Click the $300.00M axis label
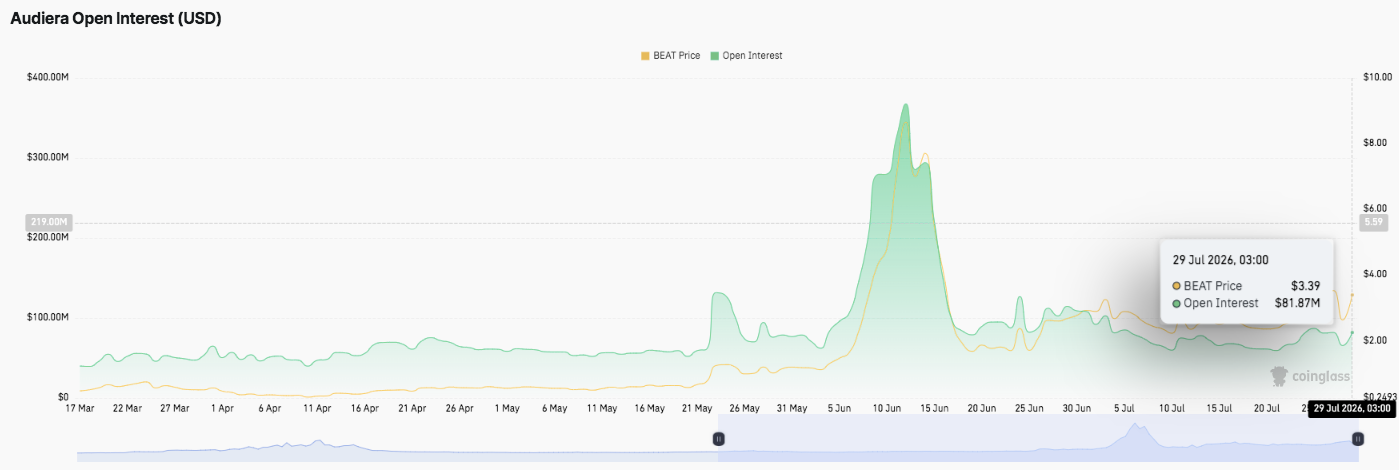The image size is (1399, 470). coord(47,157)
